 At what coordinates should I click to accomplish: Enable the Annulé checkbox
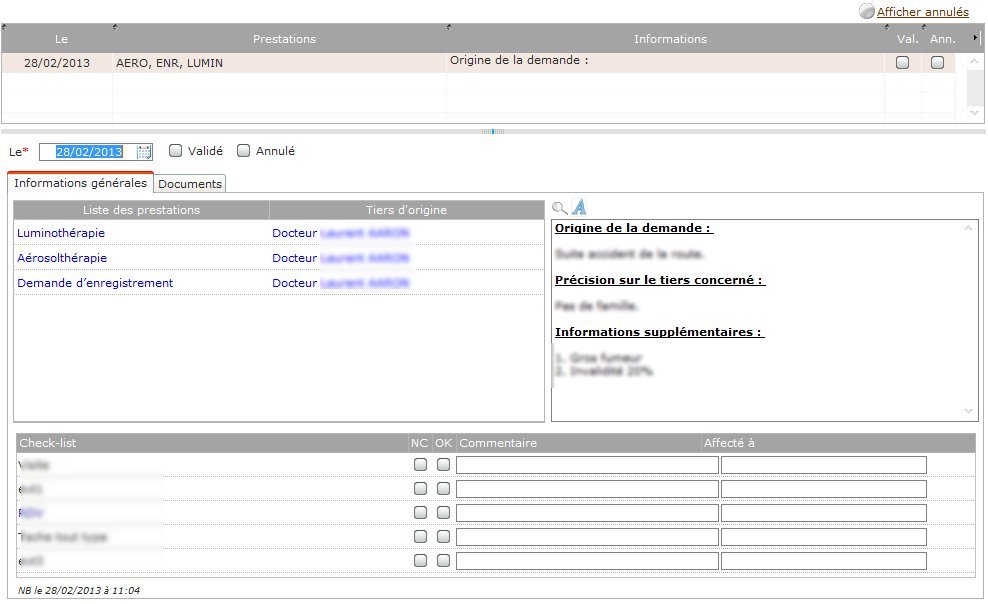point(243,151)
